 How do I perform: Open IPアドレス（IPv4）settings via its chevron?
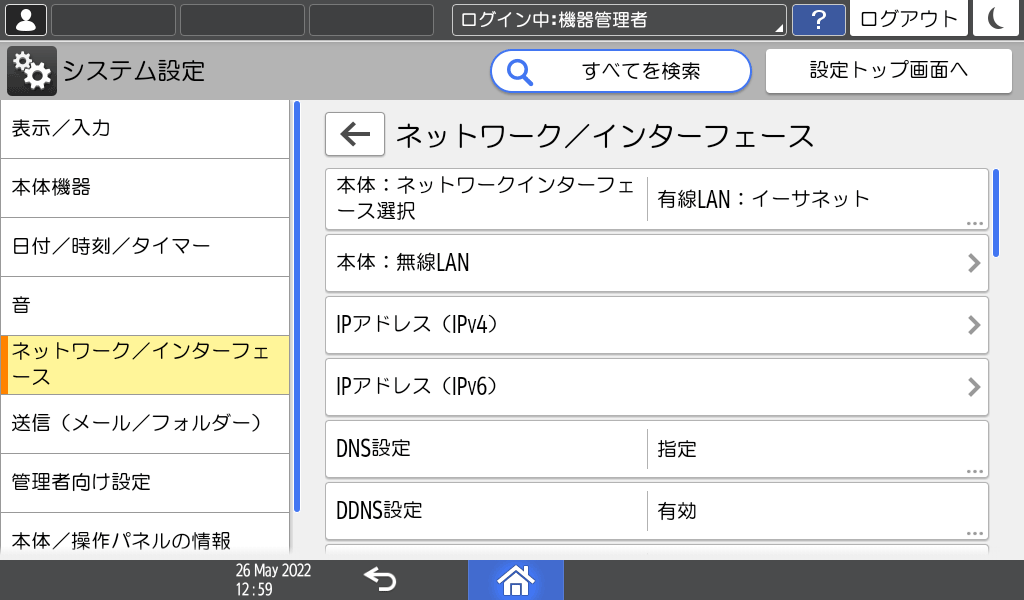pos(973,325)
